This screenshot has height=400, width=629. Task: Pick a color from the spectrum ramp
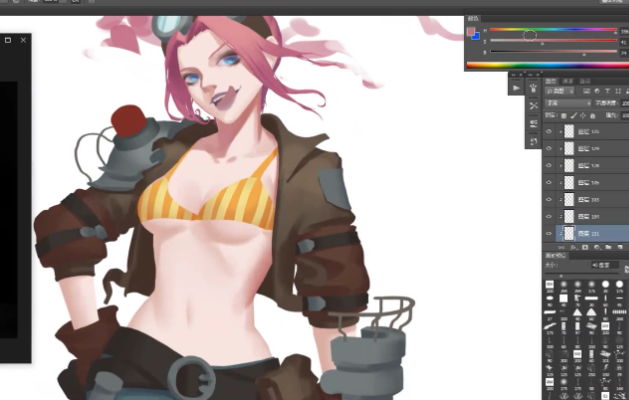(548, 65)
